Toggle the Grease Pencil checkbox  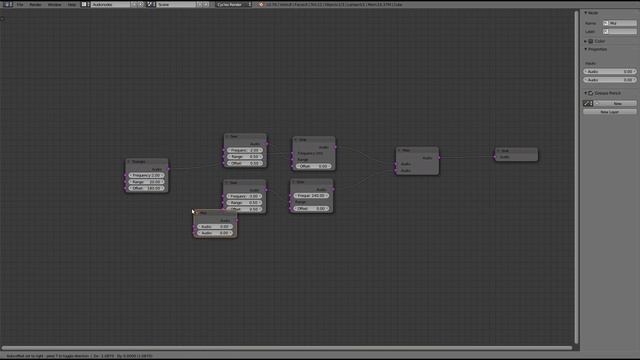tap(591, 93)
